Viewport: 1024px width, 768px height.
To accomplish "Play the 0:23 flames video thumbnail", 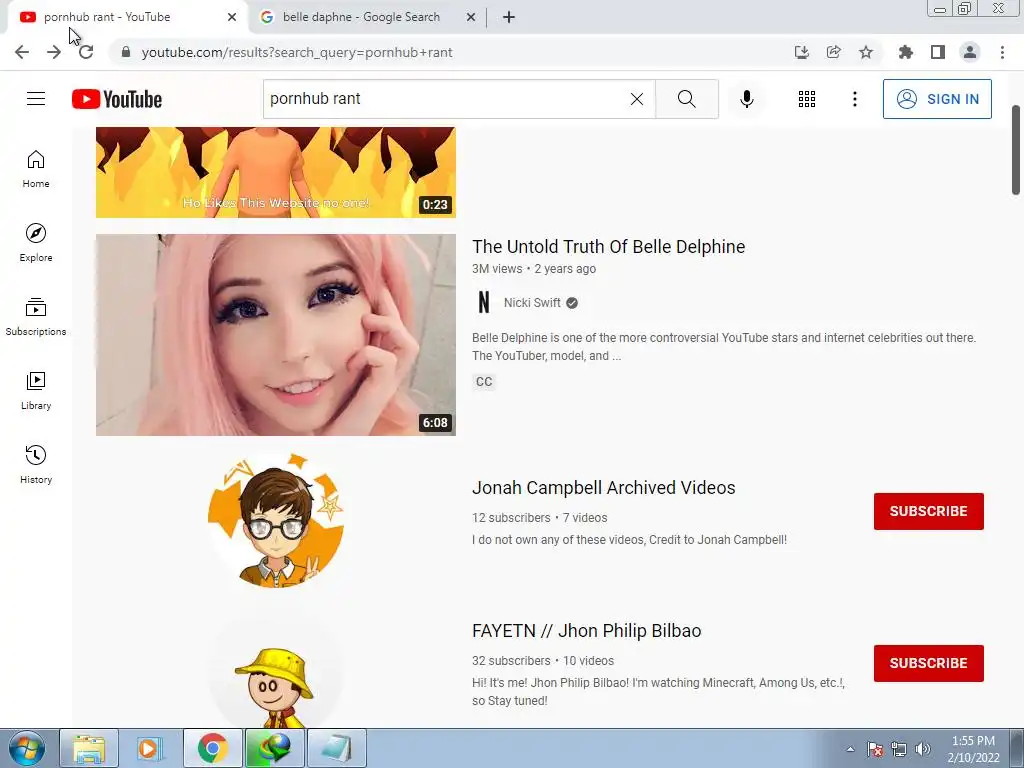I will tap(276, 172).
